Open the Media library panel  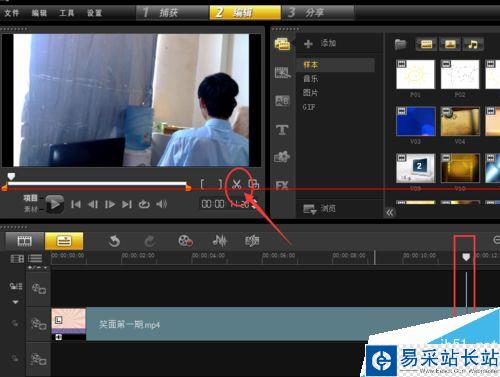coord(282,44)
